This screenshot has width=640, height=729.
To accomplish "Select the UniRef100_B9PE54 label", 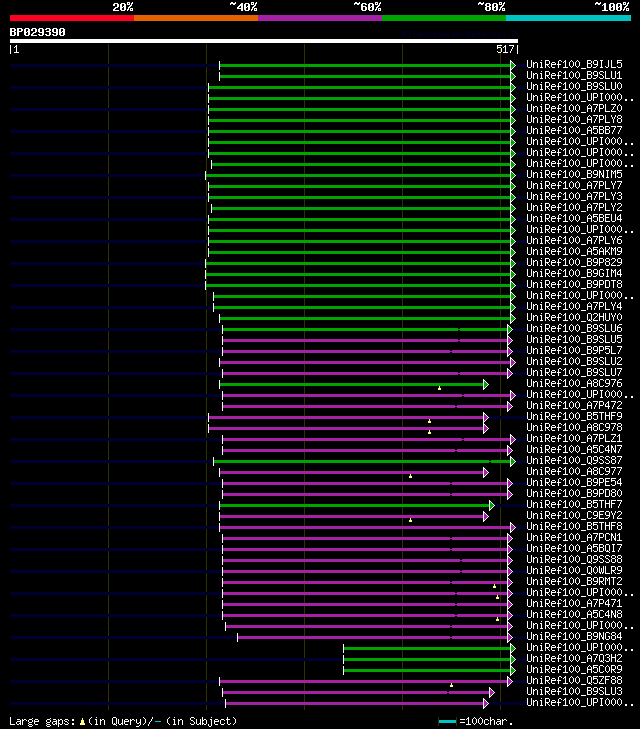I will pos(574,483).
